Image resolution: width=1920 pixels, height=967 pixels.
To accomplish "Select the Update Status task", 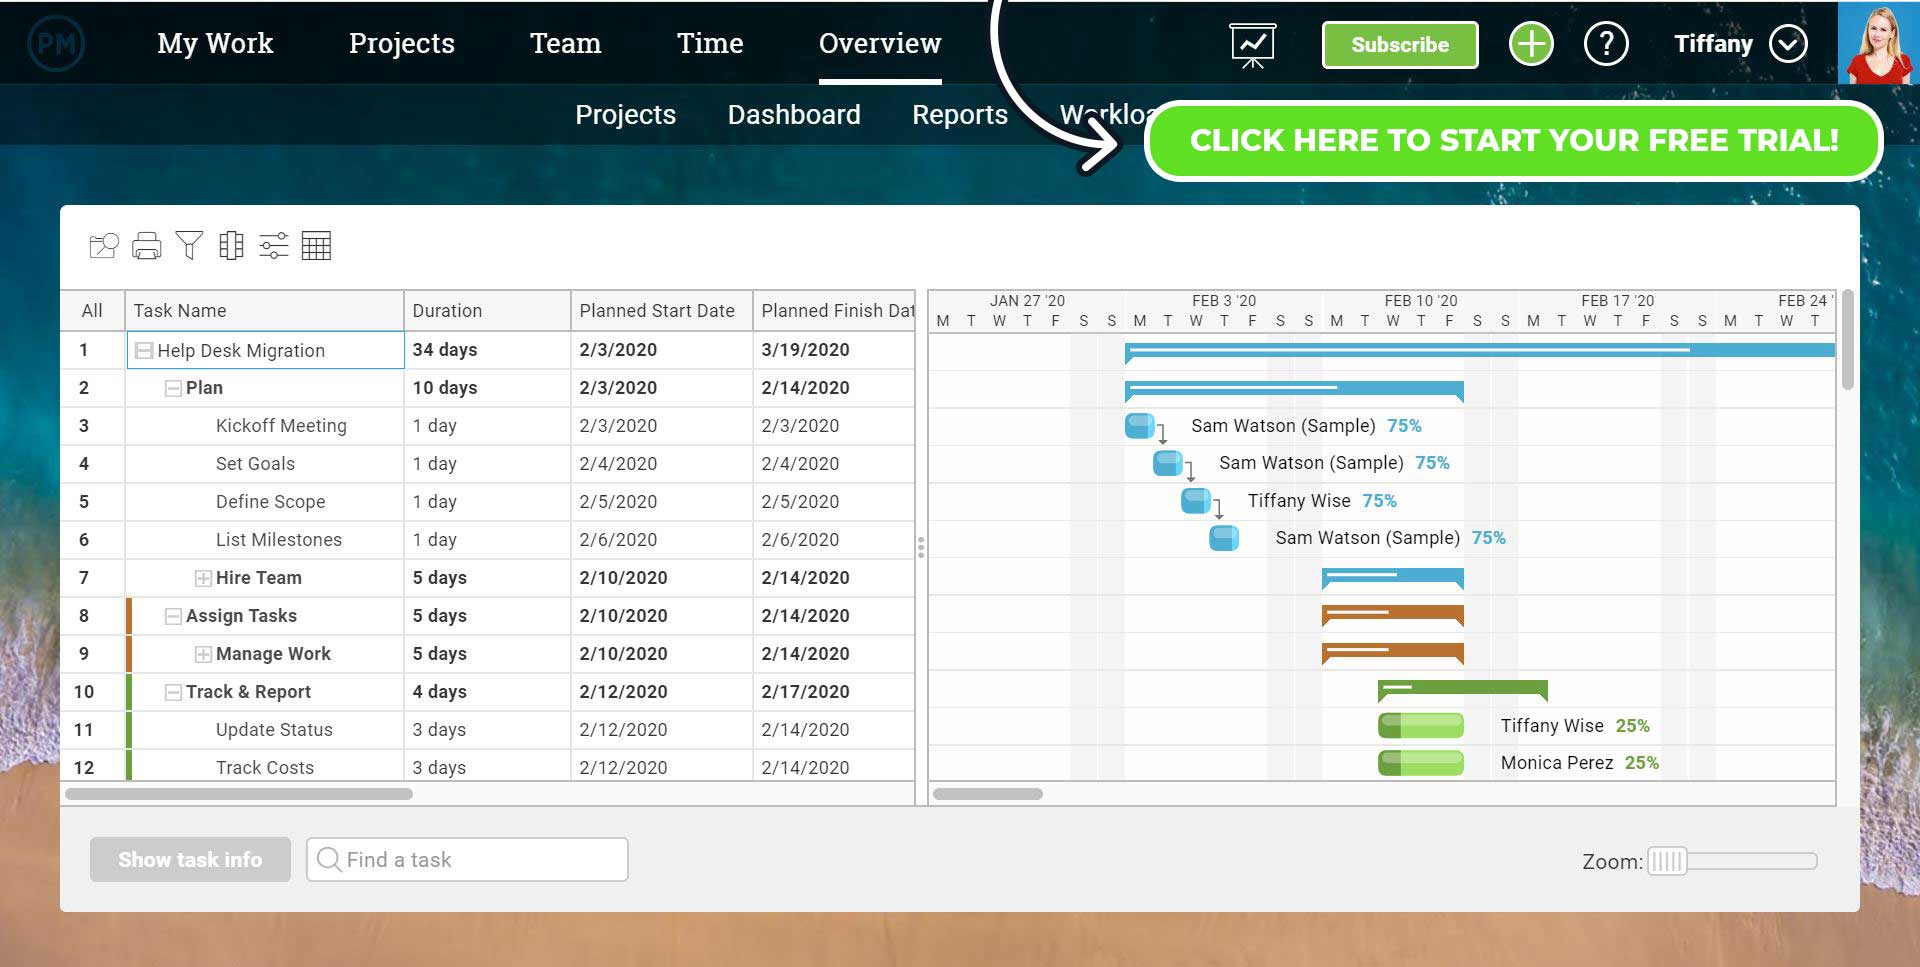I will [x=274, y=730].
